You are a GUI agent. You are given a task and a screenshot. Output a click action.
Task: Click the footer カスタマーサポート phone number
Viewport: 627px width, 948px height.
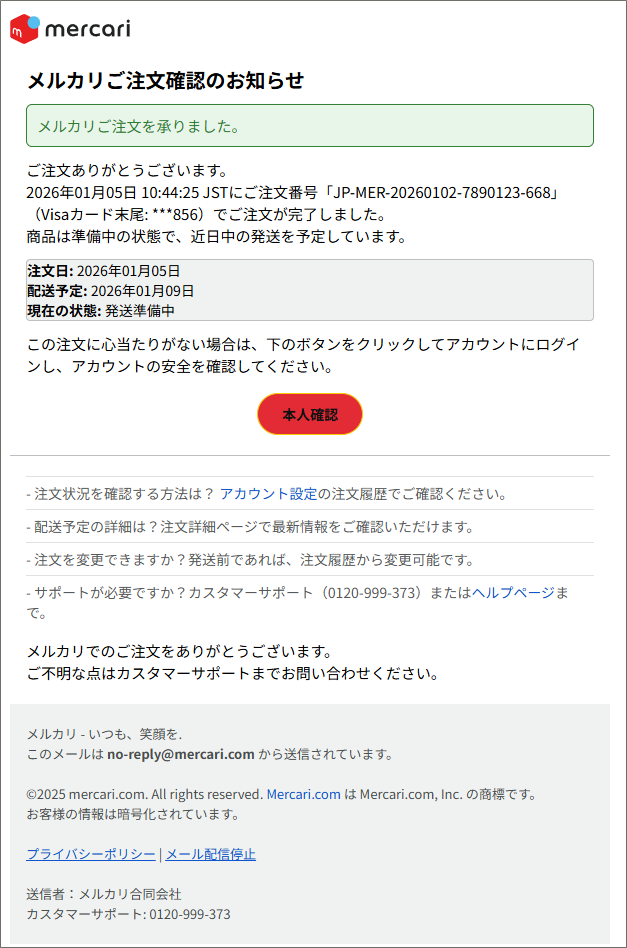(x=190, y=914)
